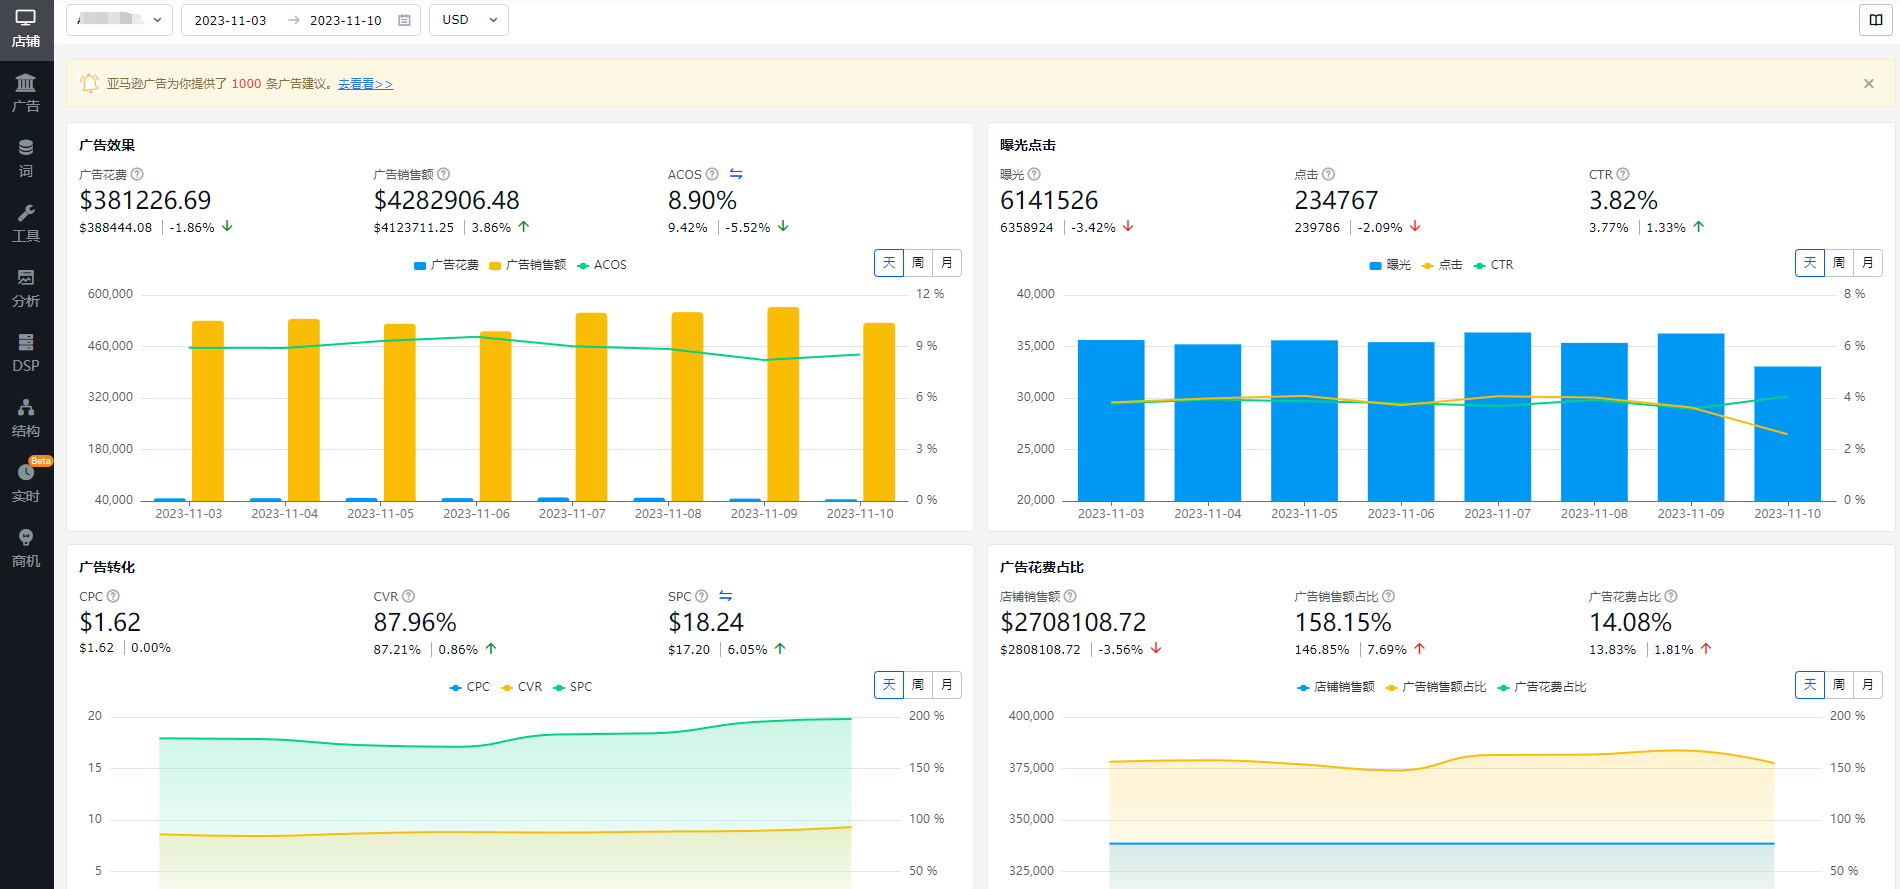The image size is (1900, 889).
Task: Click the help icon next to ACOS
Action: pos(712,174)
